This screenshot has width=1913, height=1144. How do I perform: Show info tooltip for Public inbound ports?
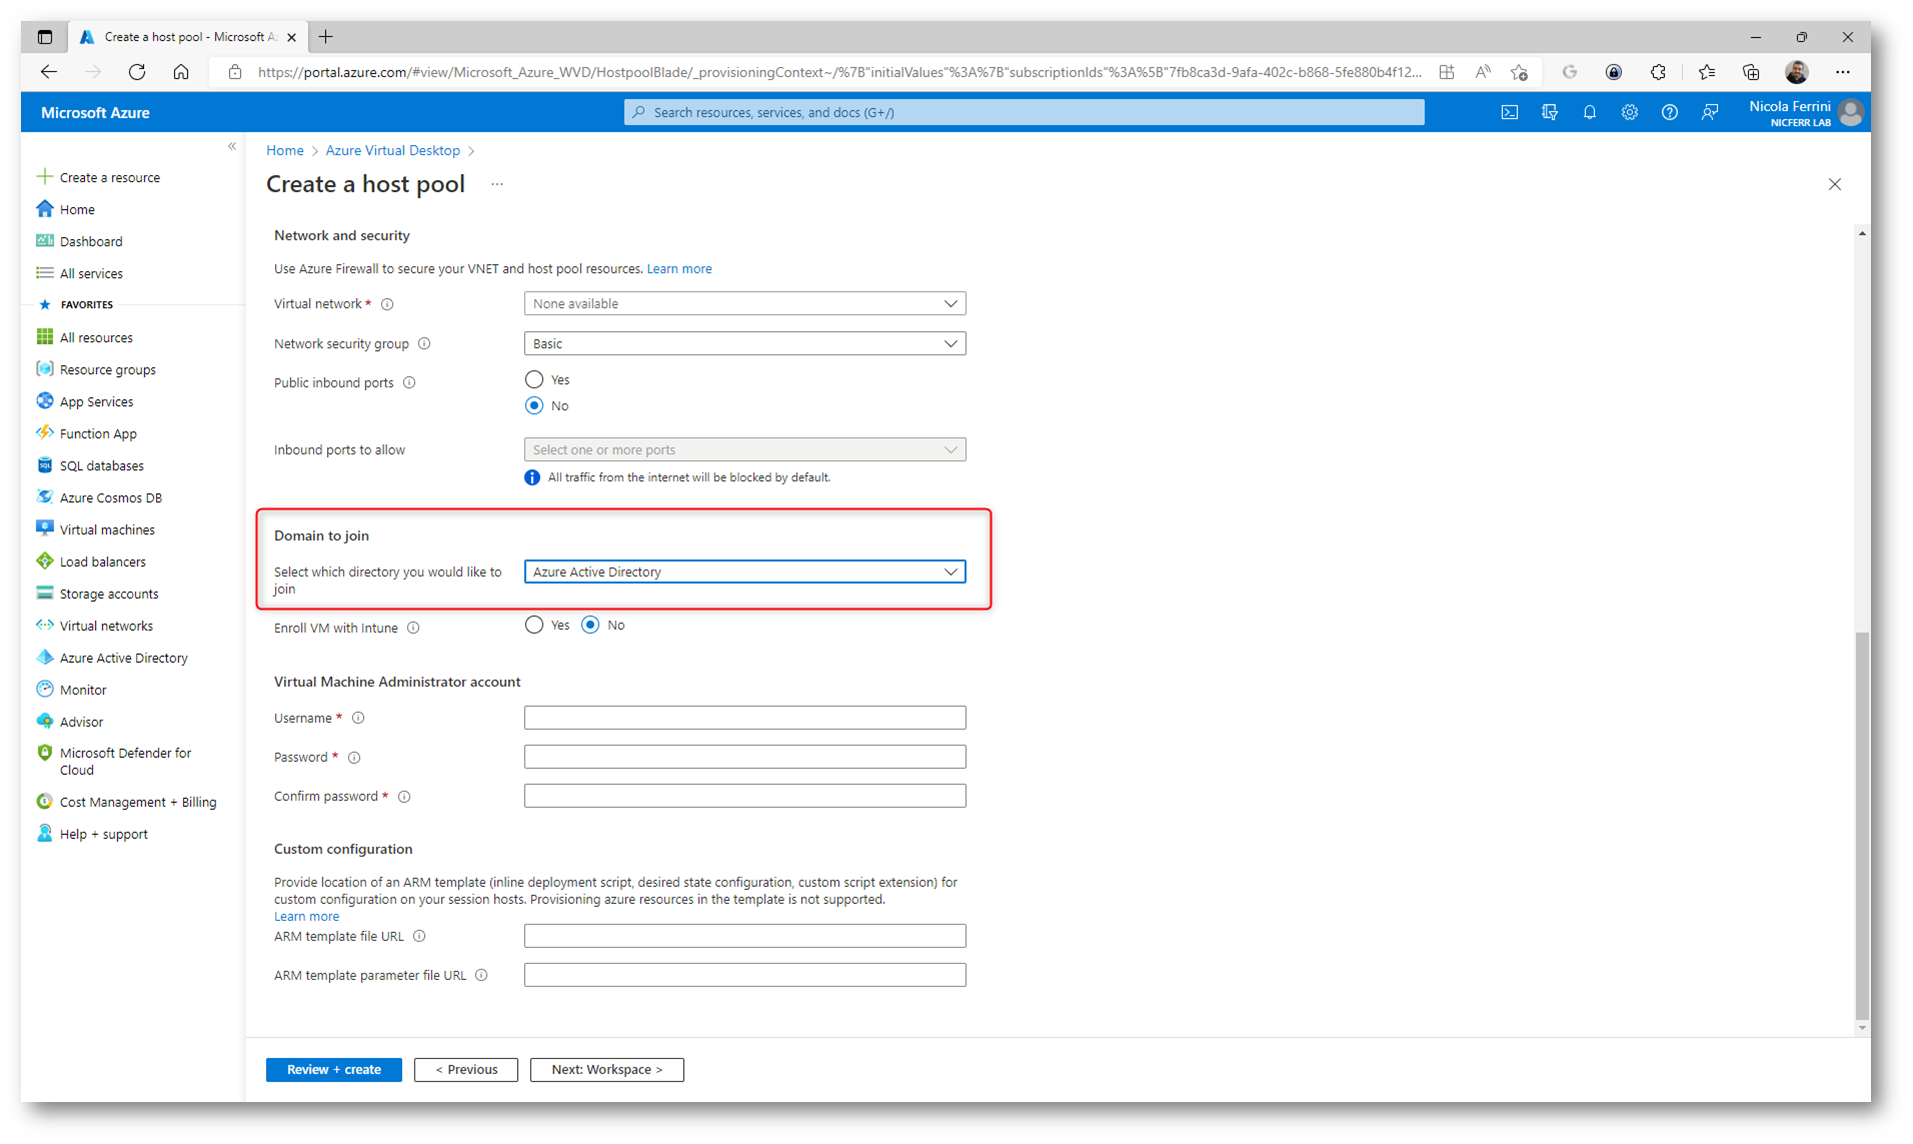click(409, 383)
